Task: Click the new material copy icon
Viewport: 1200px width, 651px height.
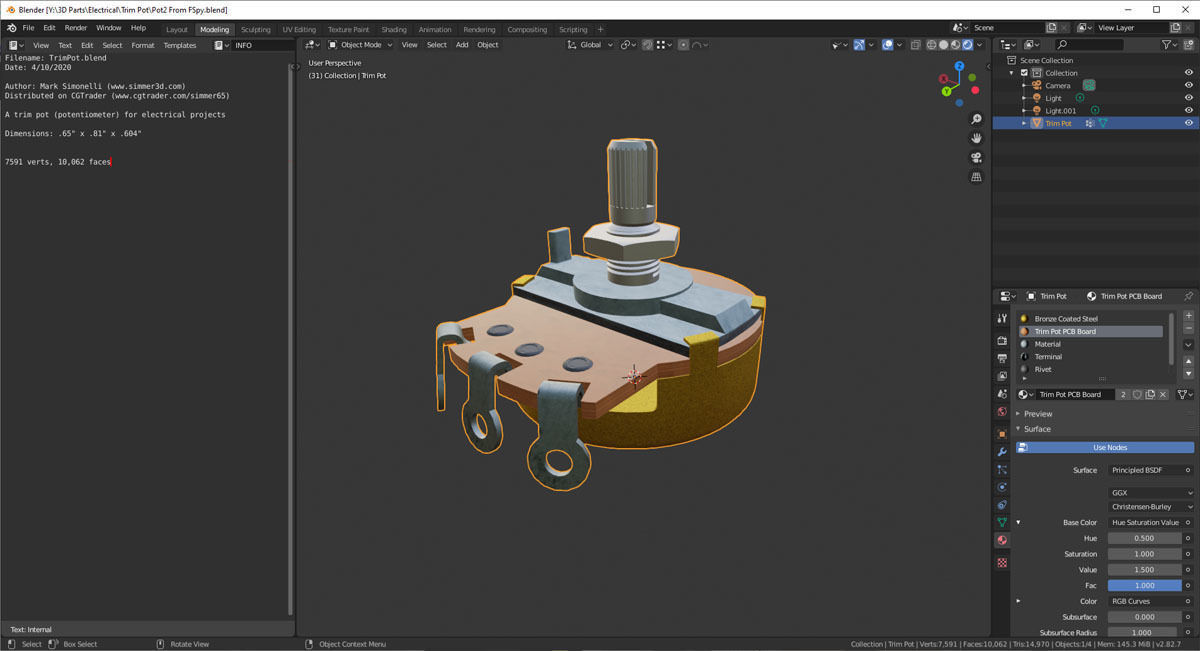Action: click(x=1150, y=394)
